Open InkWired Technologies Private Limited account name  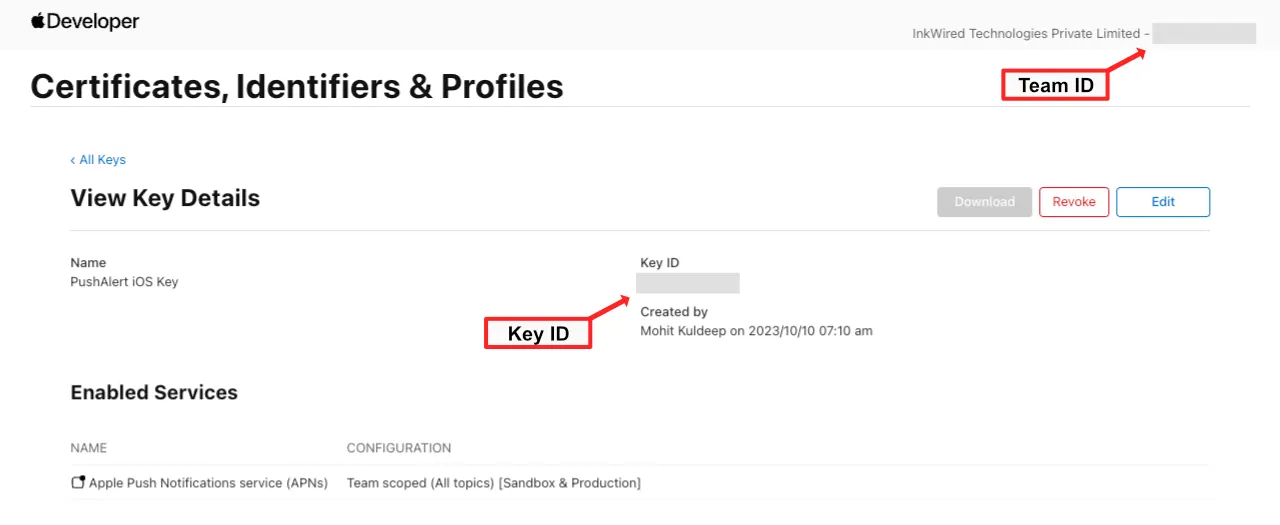(x=1026, y=34)
